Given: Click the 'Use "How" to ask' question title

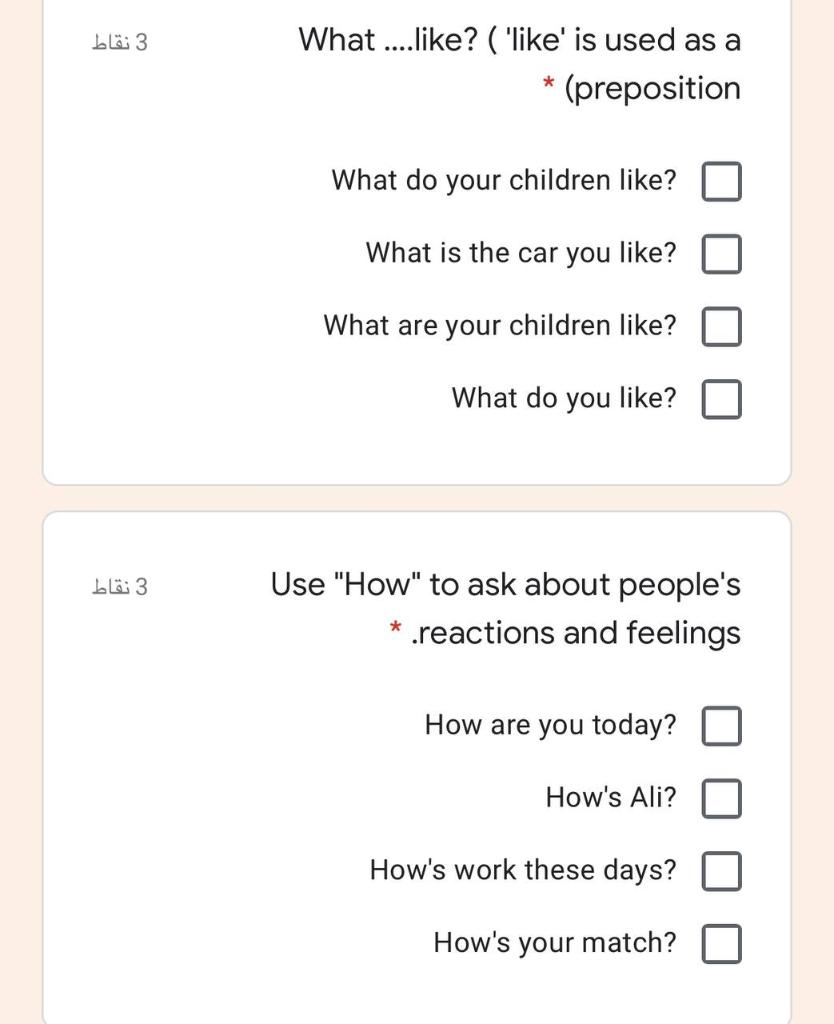Looking at the screenshot, I should tap(506, 609).
